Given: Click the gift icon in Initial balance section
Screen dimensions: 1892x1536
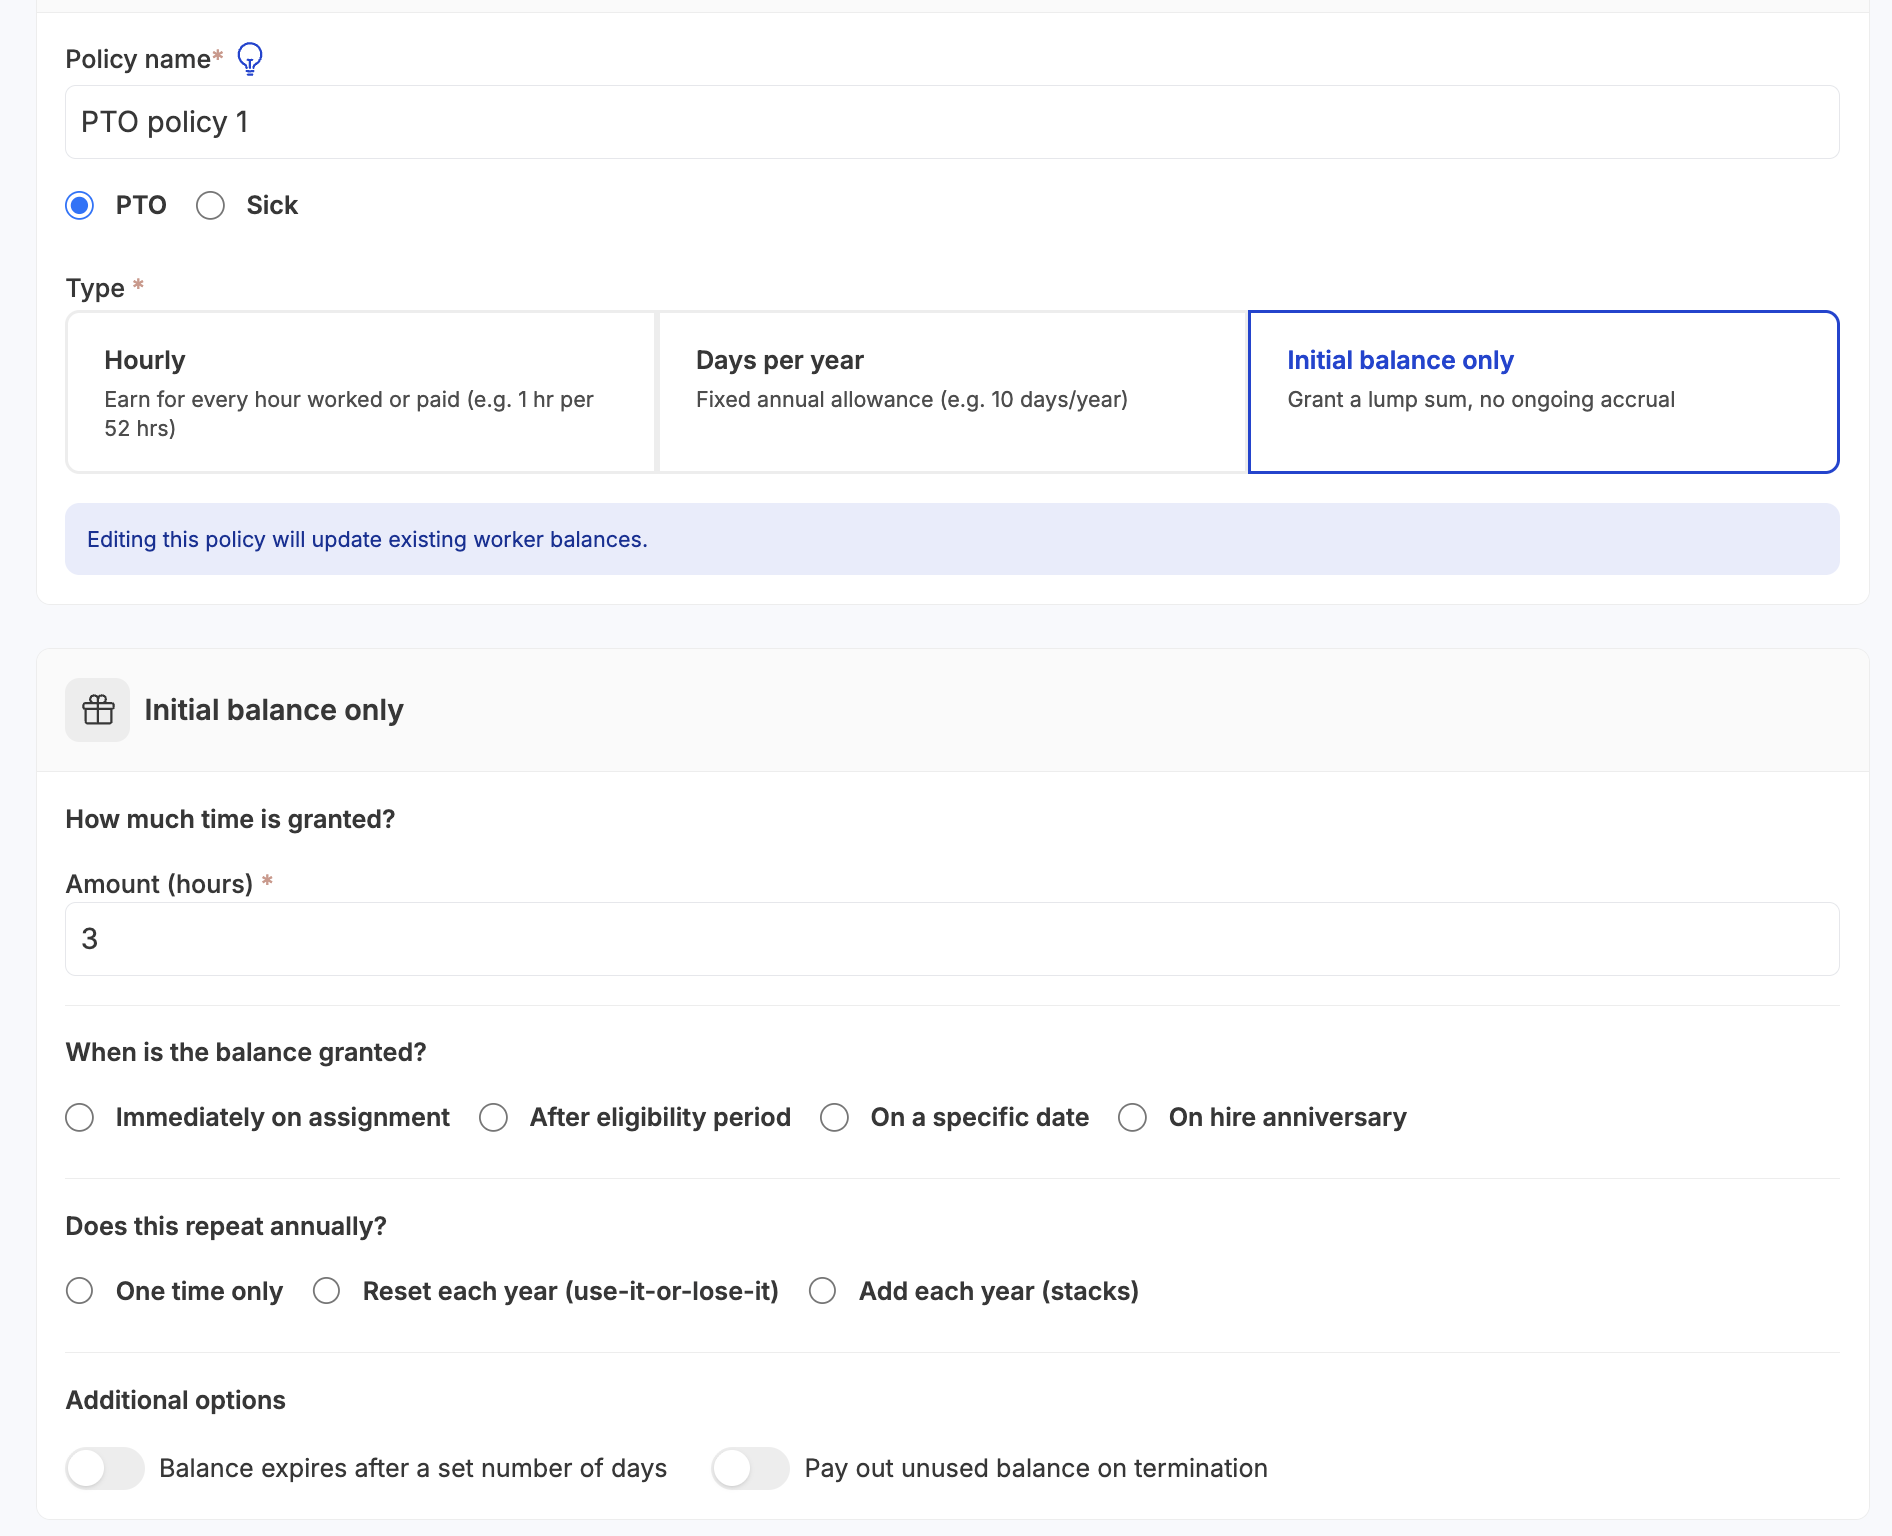Looking at the screenshot, I should (97, 710).
